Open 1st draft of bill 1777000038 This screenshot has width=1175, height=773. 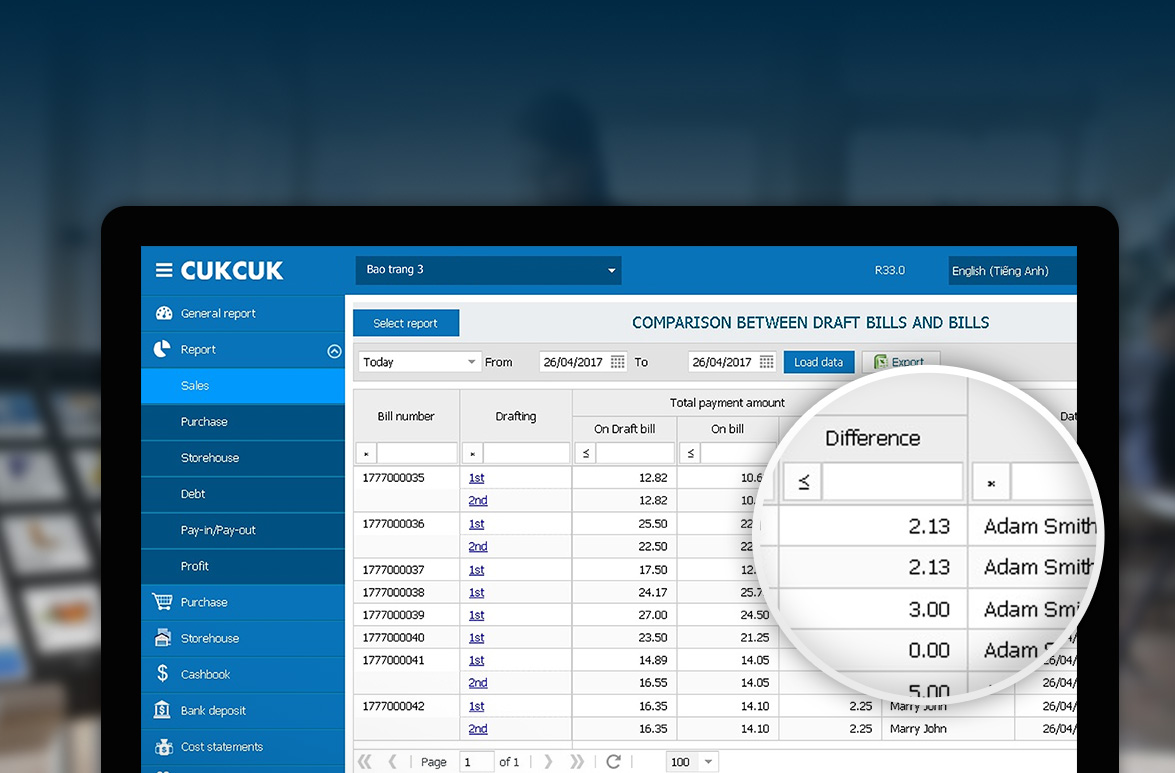pyautogui.click(x=477, y=592)
